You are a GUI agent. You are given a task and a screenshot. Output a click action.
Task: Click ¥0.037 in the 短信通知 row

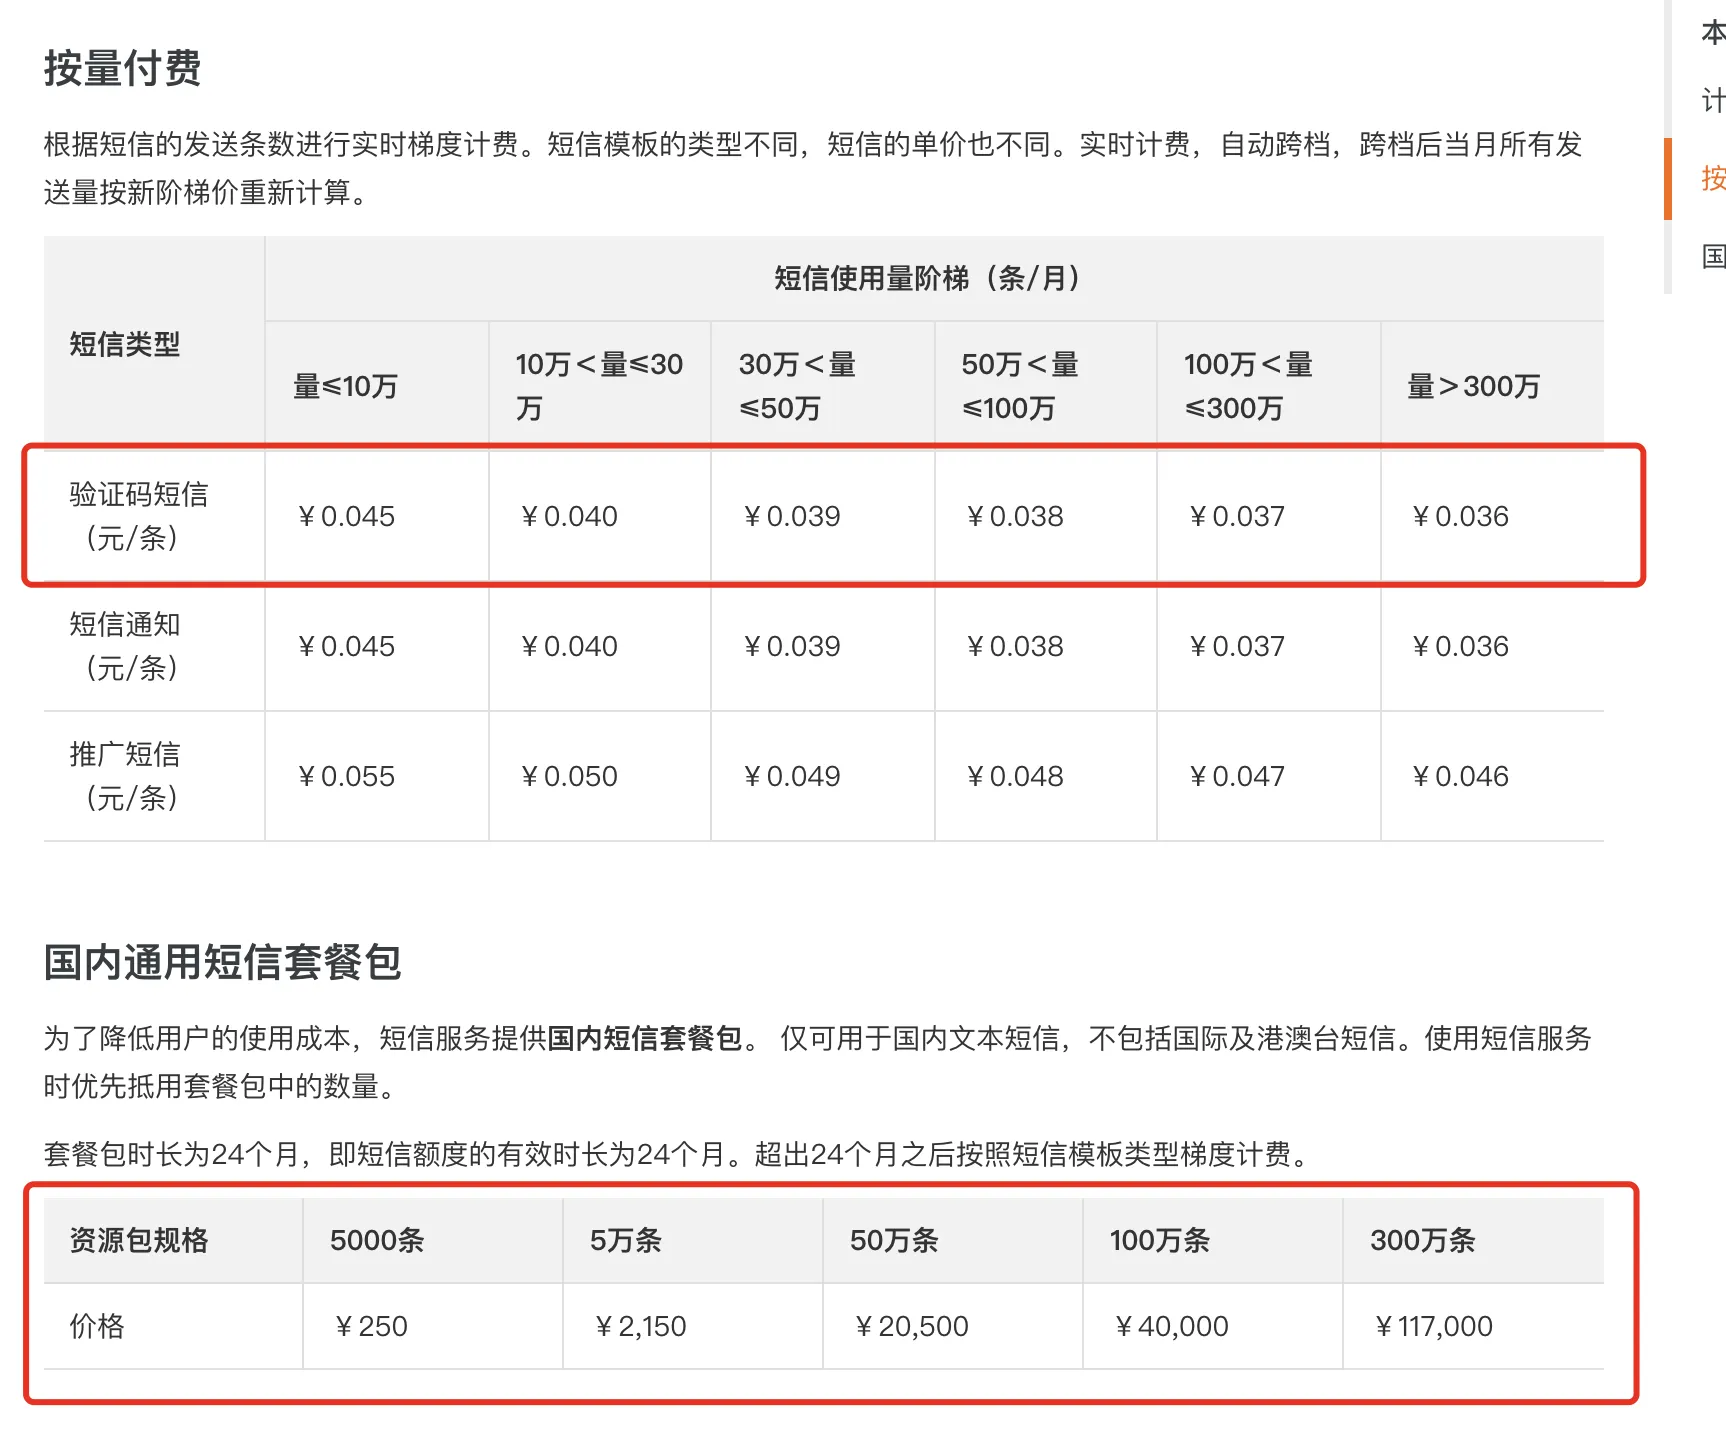click(1236, 646)
